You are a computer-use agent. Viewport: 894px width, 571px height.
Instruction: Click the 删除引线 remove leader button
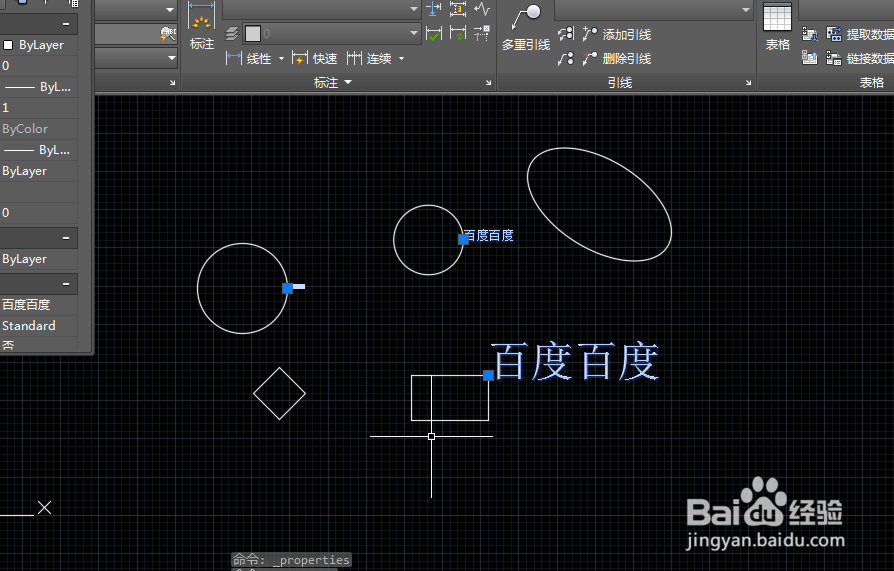[617, 58]
